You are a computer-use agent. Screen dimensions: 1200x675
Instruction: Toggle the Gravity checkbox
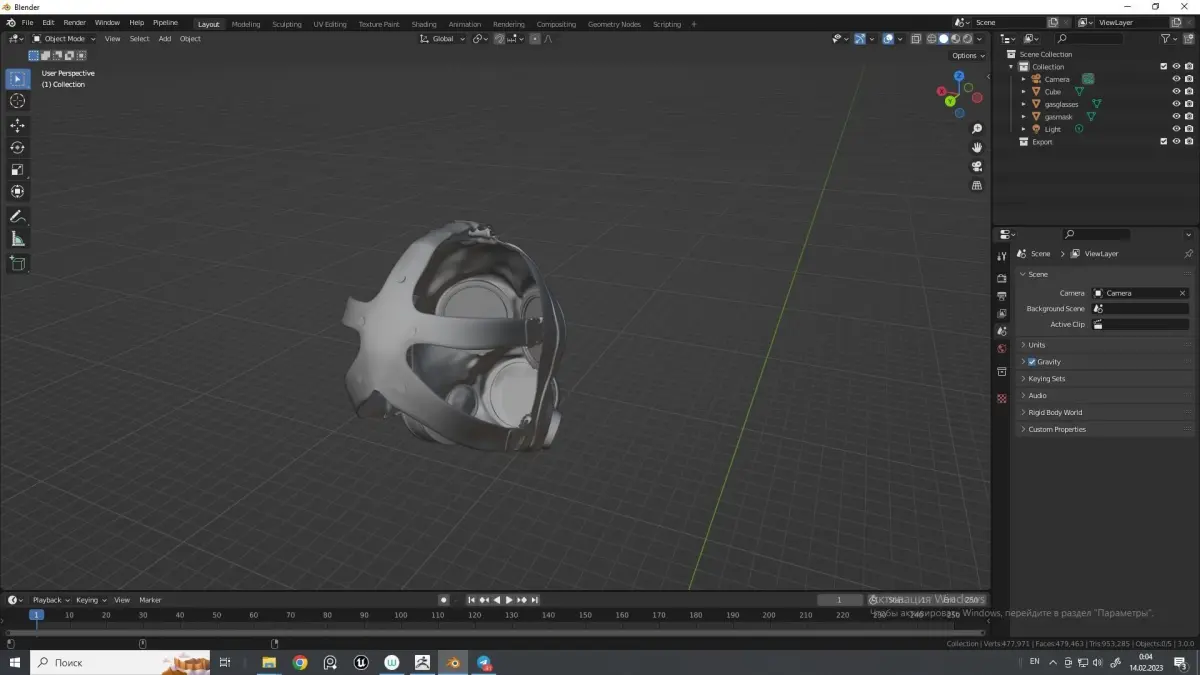[x=1032, y=362]
